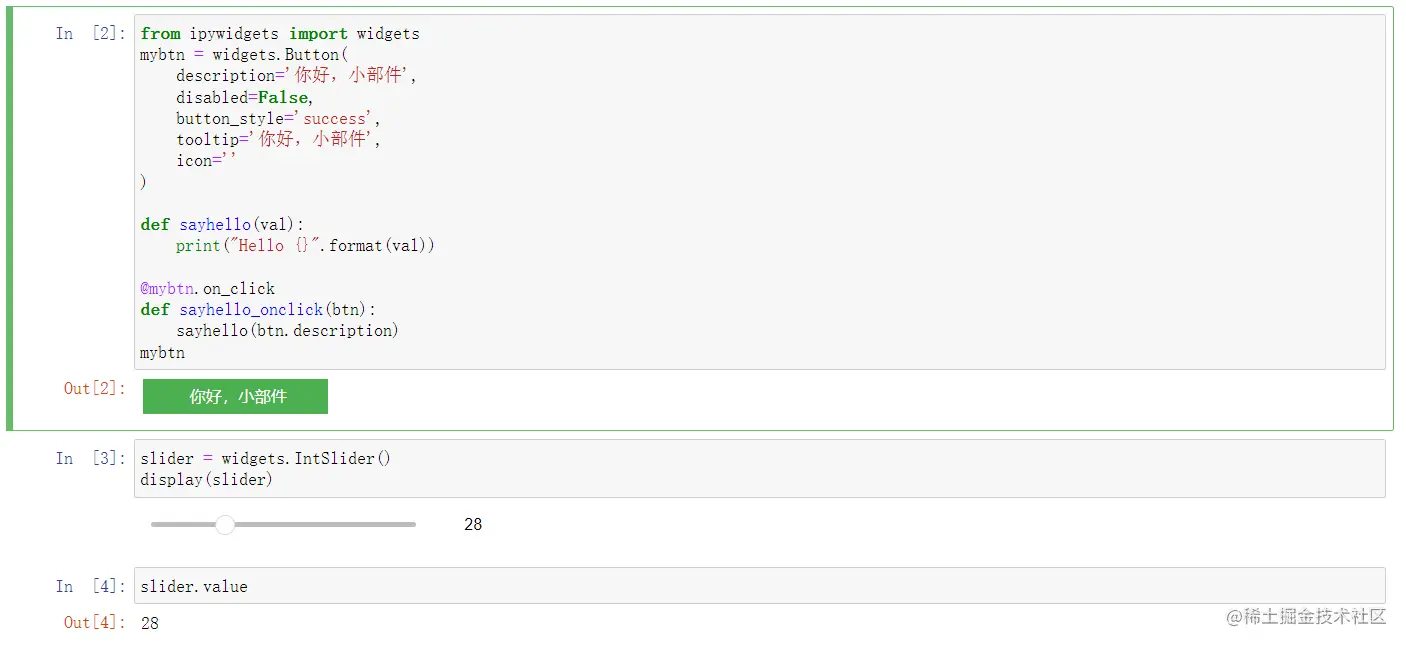Click the slider value readout showing 28

pyautogui.click(x=473, y=523)
